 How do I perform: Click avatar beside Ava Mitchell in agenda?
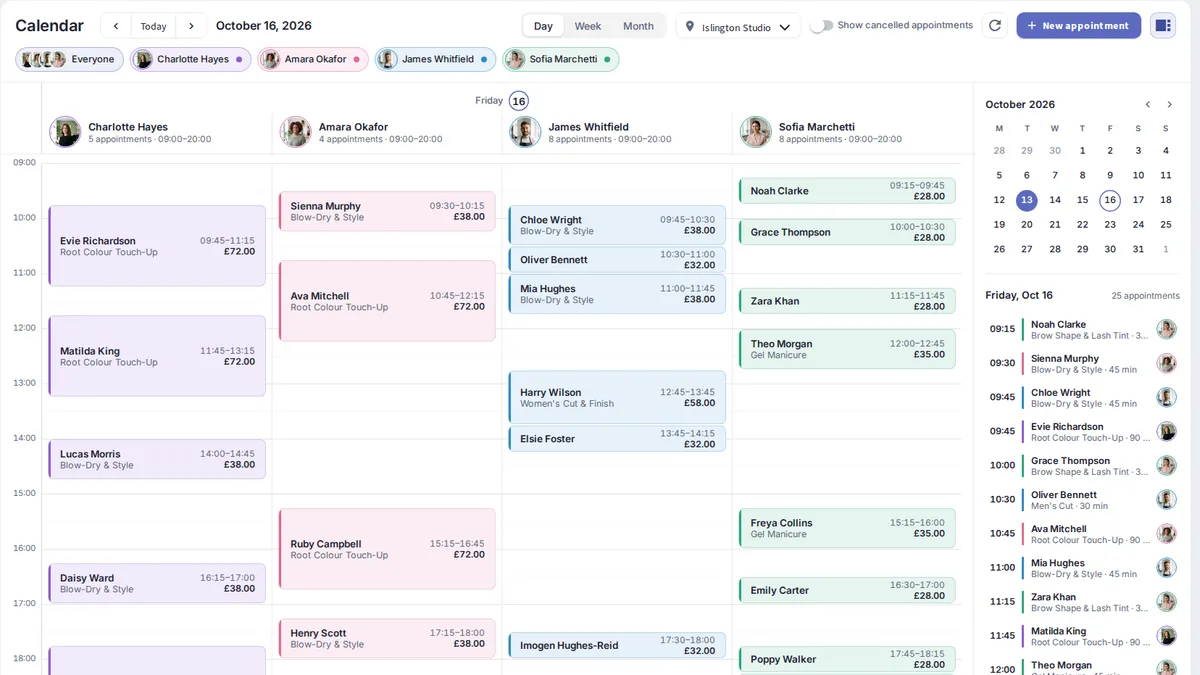pos(1166,533)
